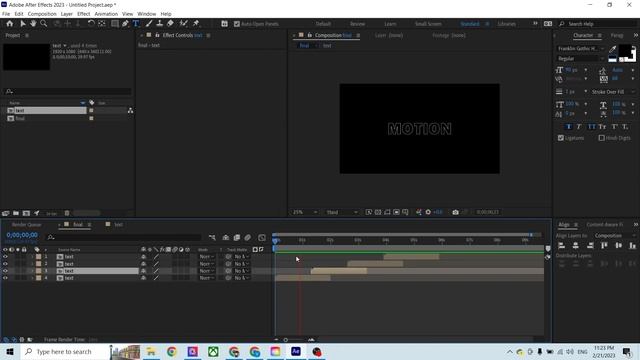Click the timeline zoom slider handle
640x360 pixels.
click(286, 340)
